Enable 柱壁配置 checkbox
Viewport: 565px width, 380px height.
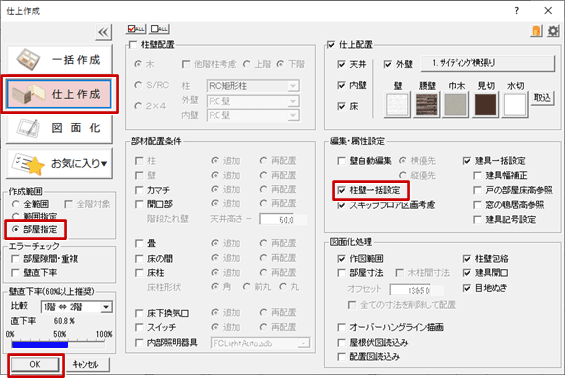pyautogui.click(x=133, y=45)
